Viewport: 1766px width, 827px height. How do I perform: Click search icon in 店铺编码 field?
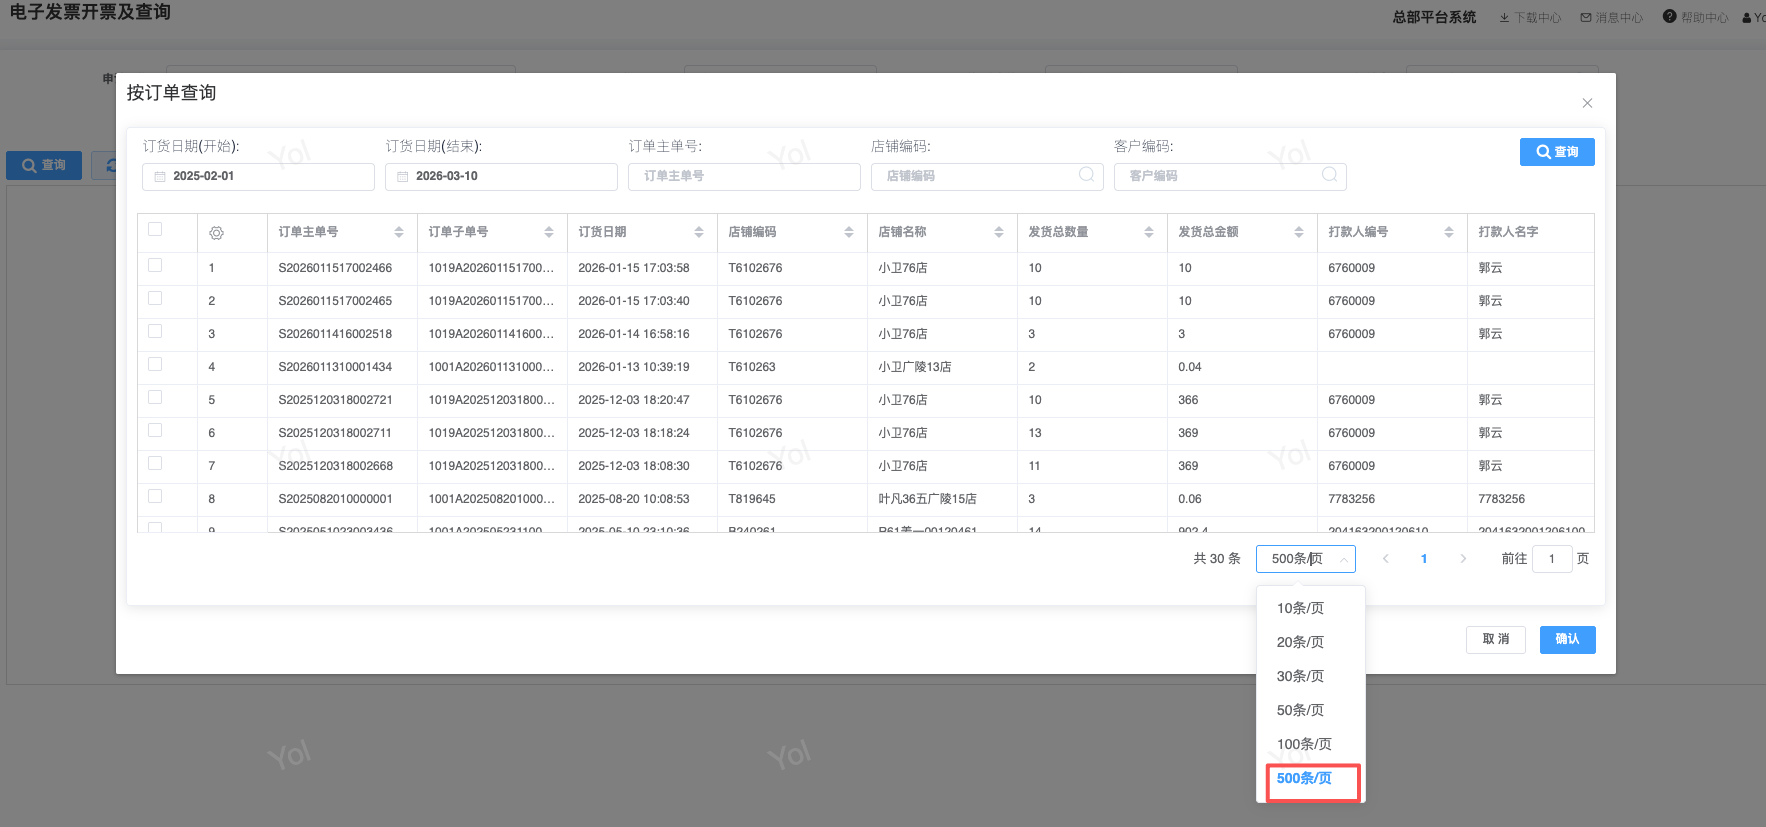(x=1086, y=175)
